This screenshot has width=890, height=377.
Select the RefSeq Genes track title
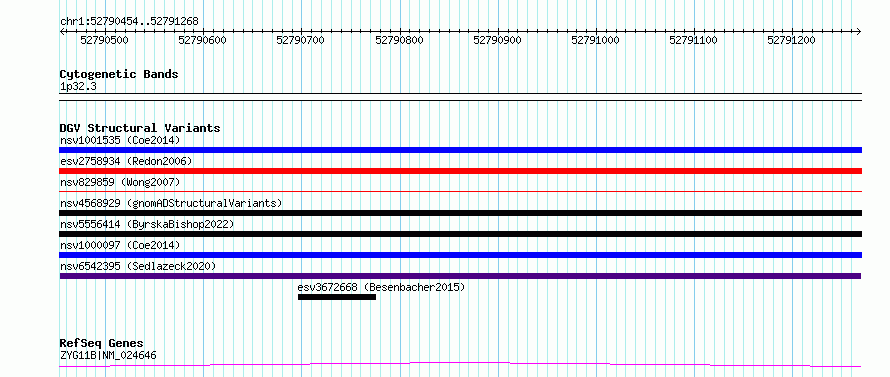click(x=102, y=344)
